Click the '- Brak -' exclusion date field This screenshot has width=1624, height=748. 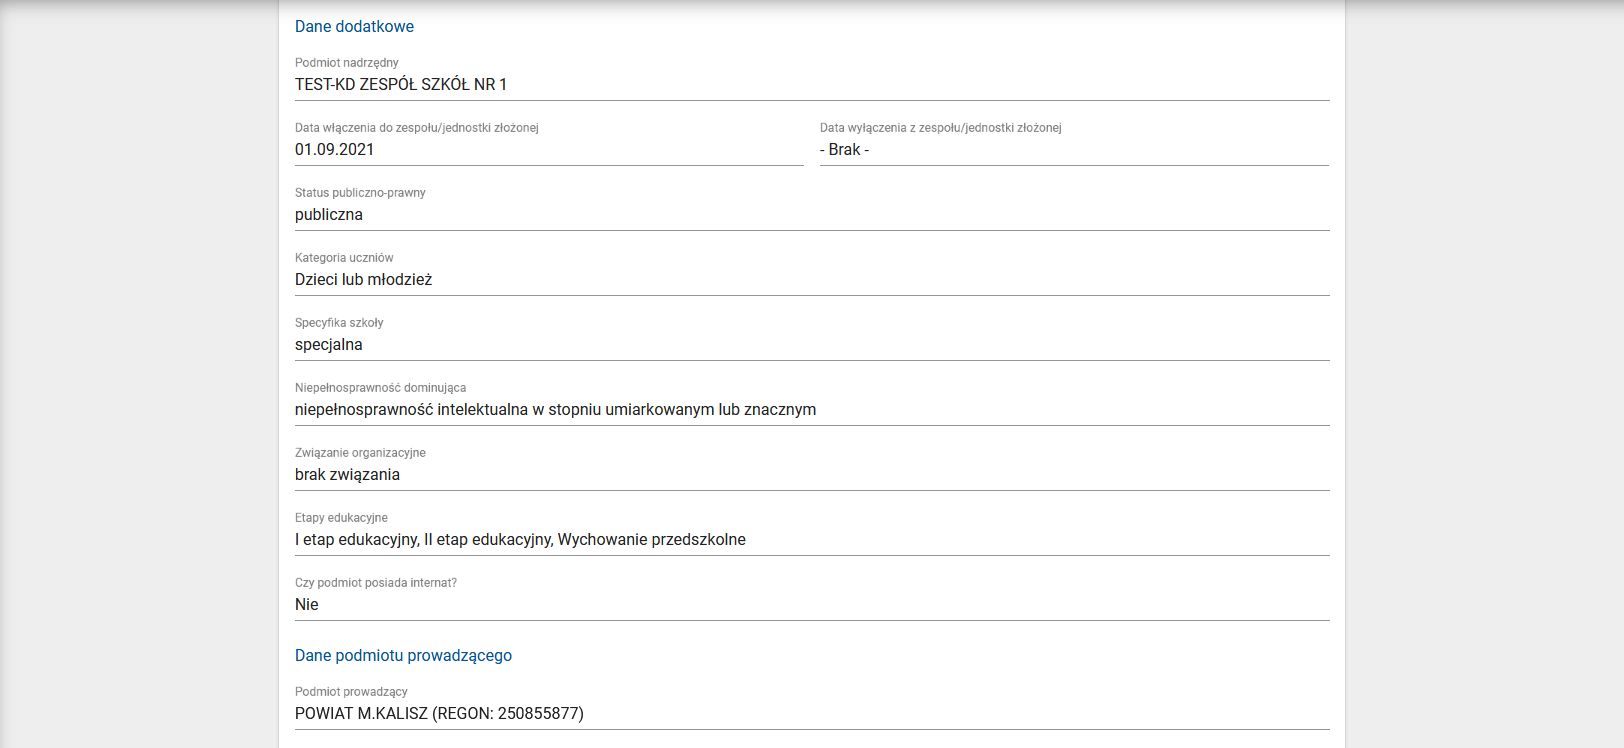pyautogui.click(x=845, y=150)
